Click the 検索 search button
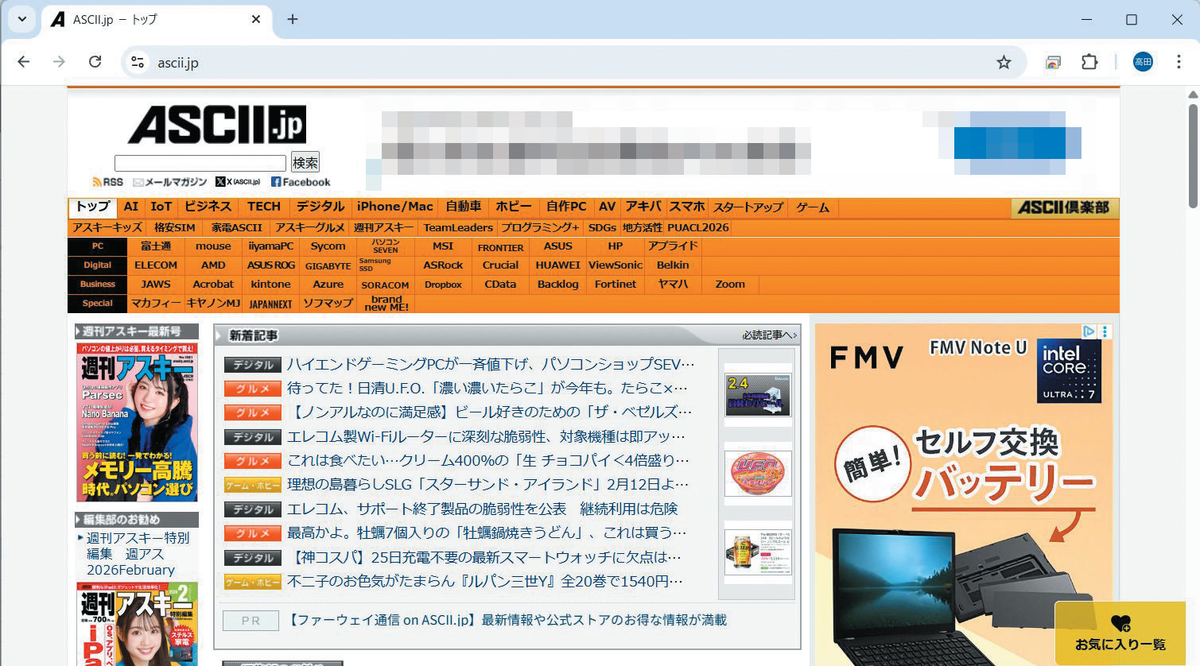The image size is (1200, 666). pyautogui.click(x=305, y=162)
